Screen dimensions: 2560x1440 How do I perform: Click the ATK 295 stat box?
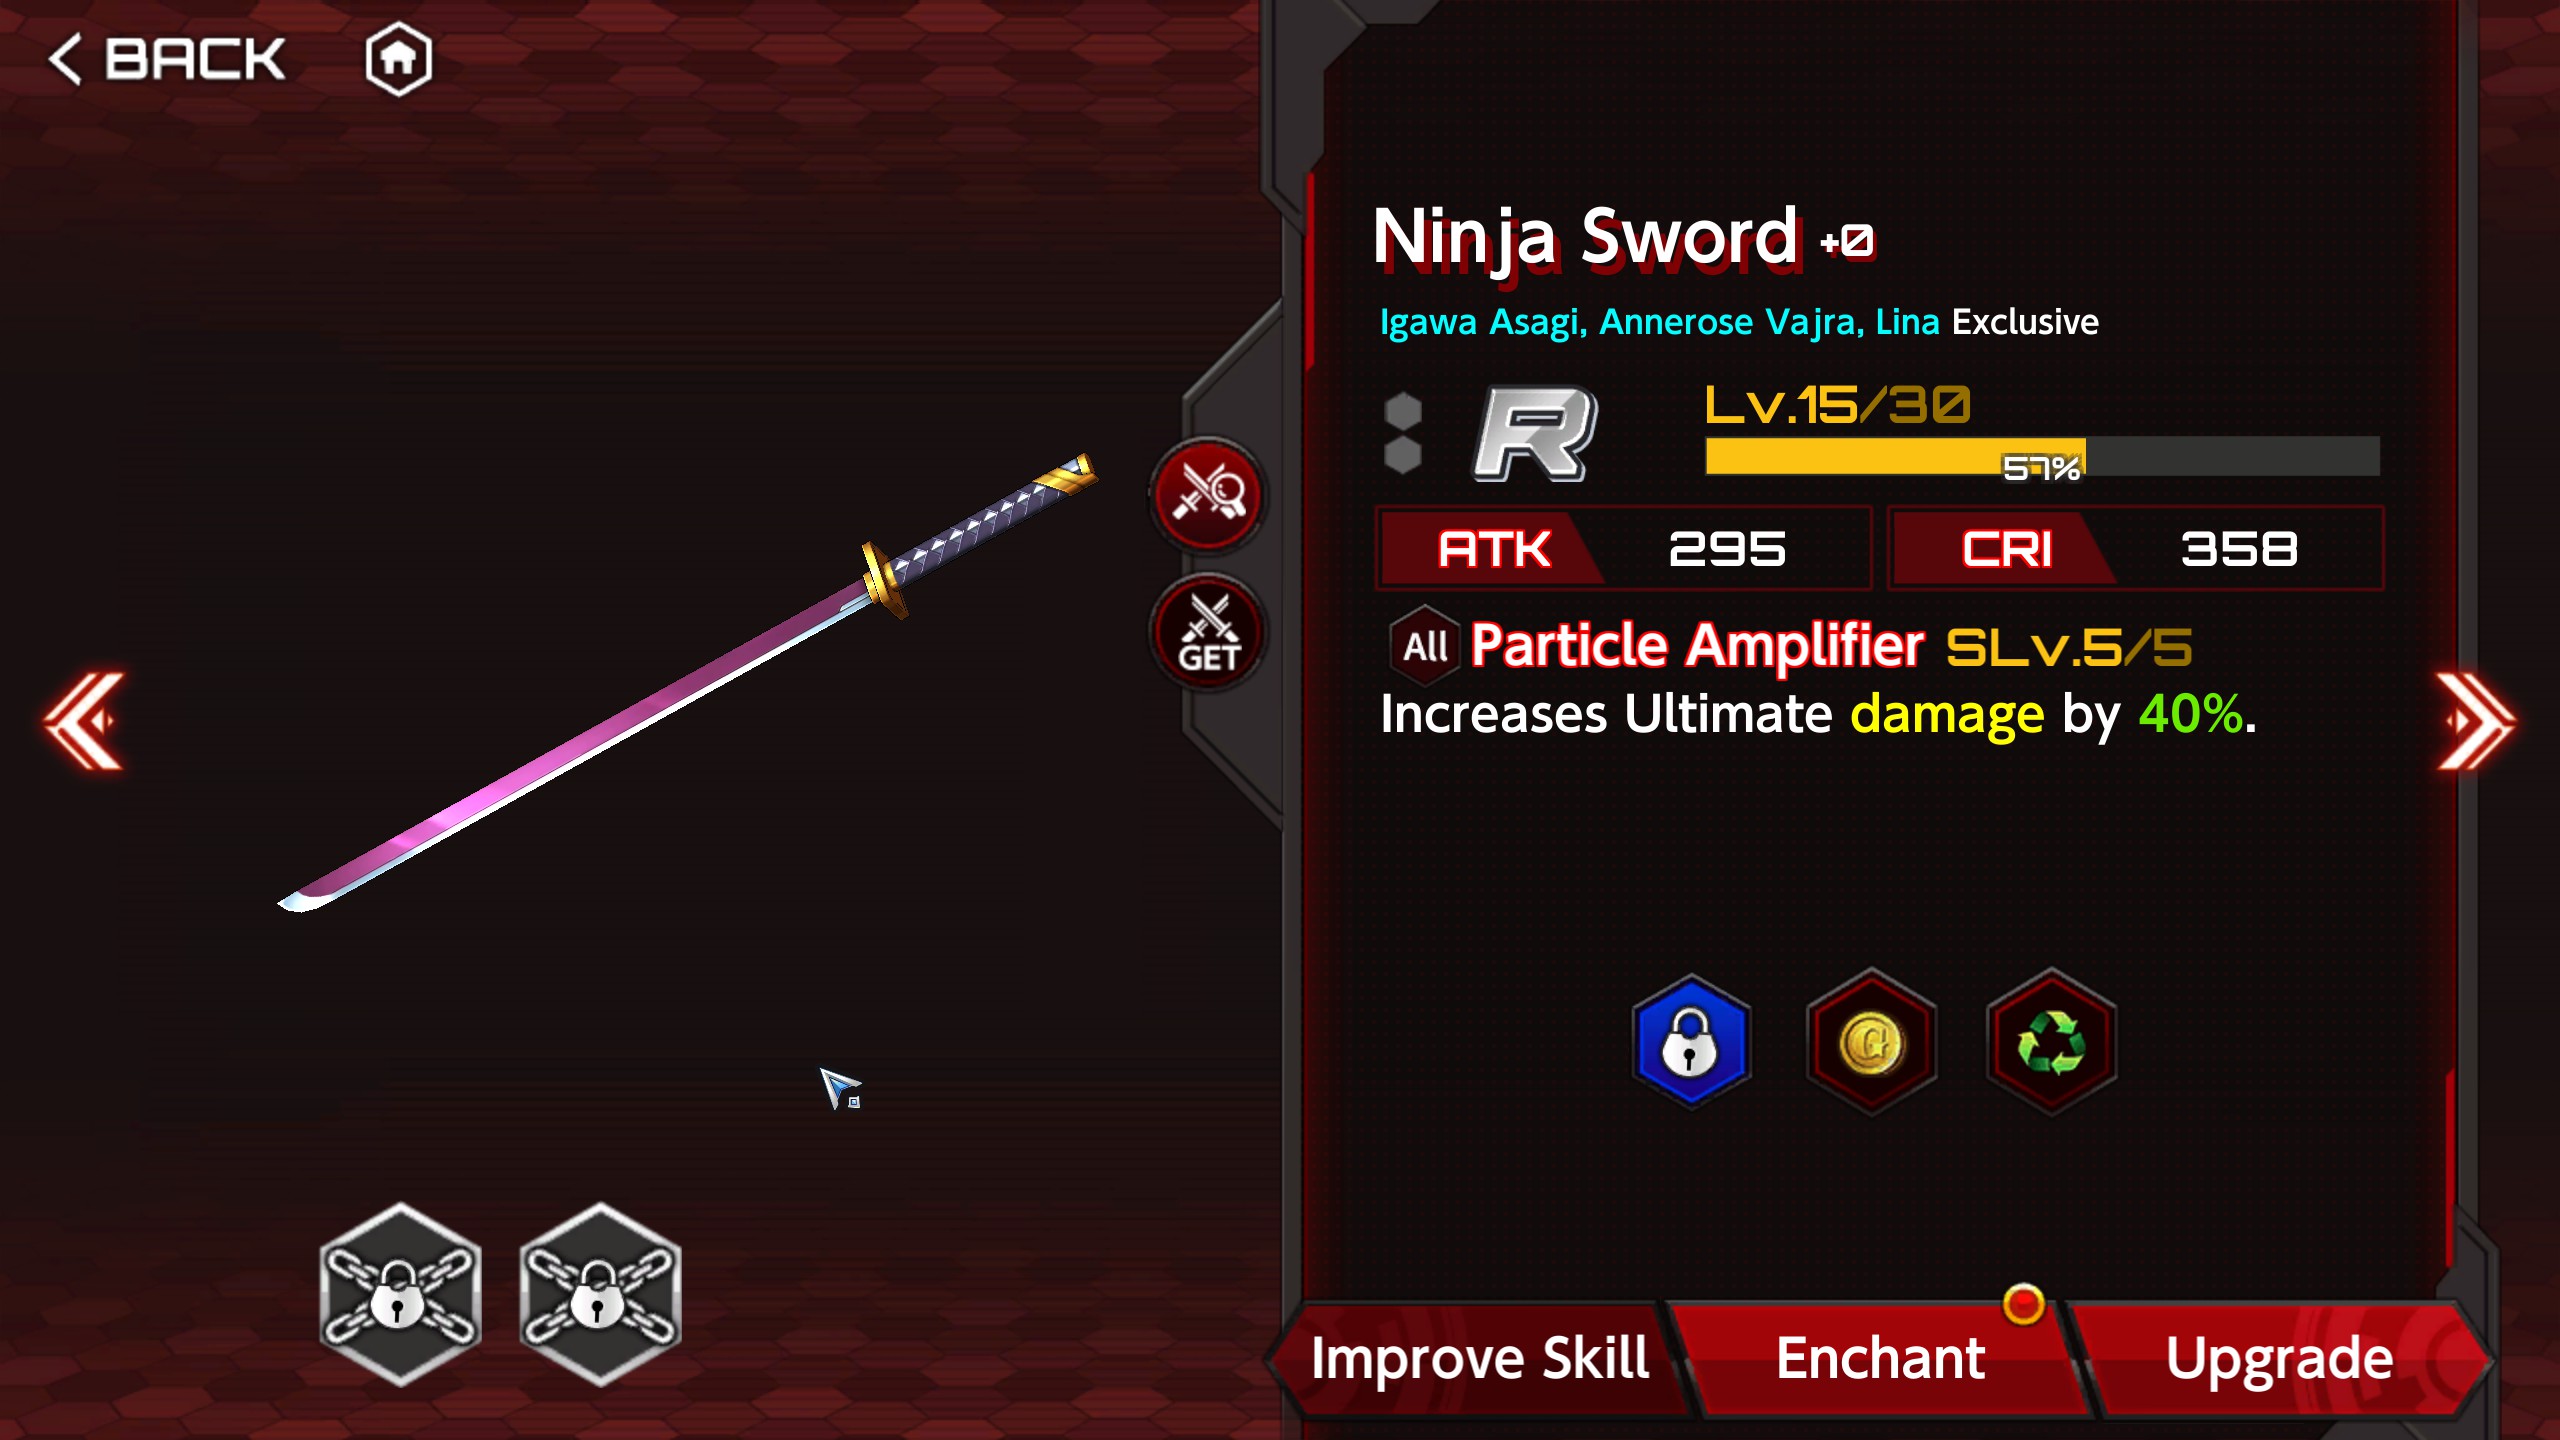[1623, 548]
